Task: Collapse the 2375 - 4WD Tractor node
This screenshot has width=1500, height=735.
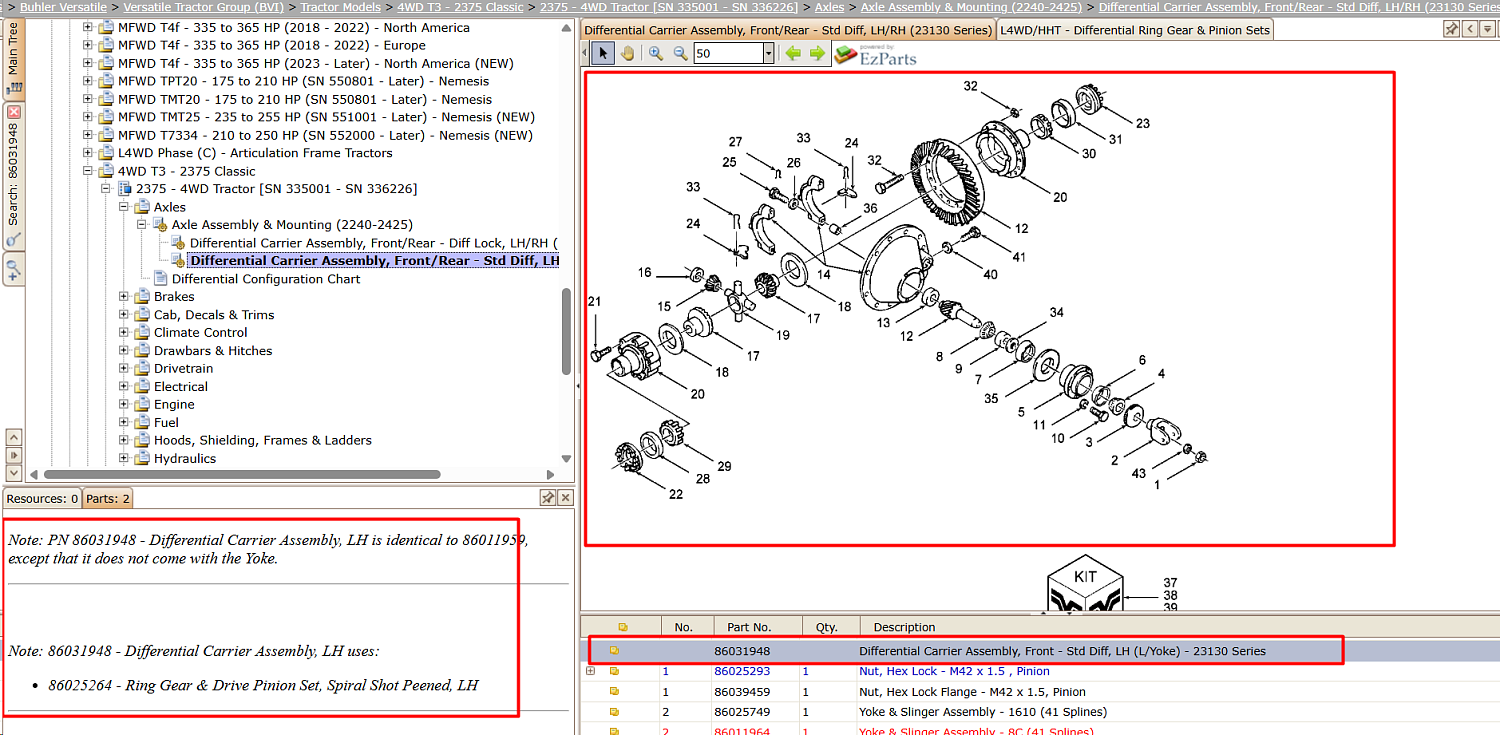Action: coord(106,189)
